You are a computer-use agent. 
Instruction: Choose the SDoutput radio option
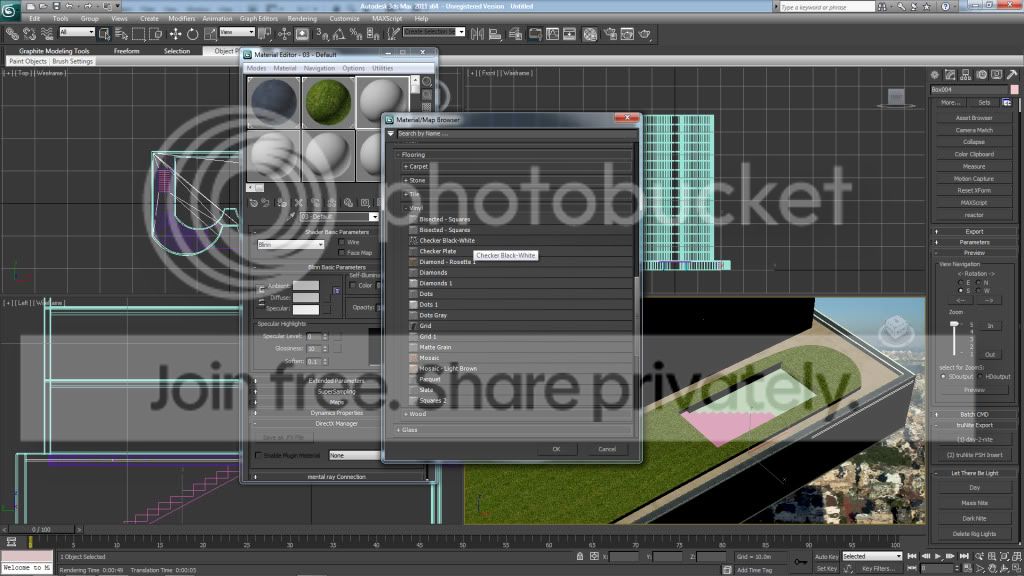[x=943, y=377]
